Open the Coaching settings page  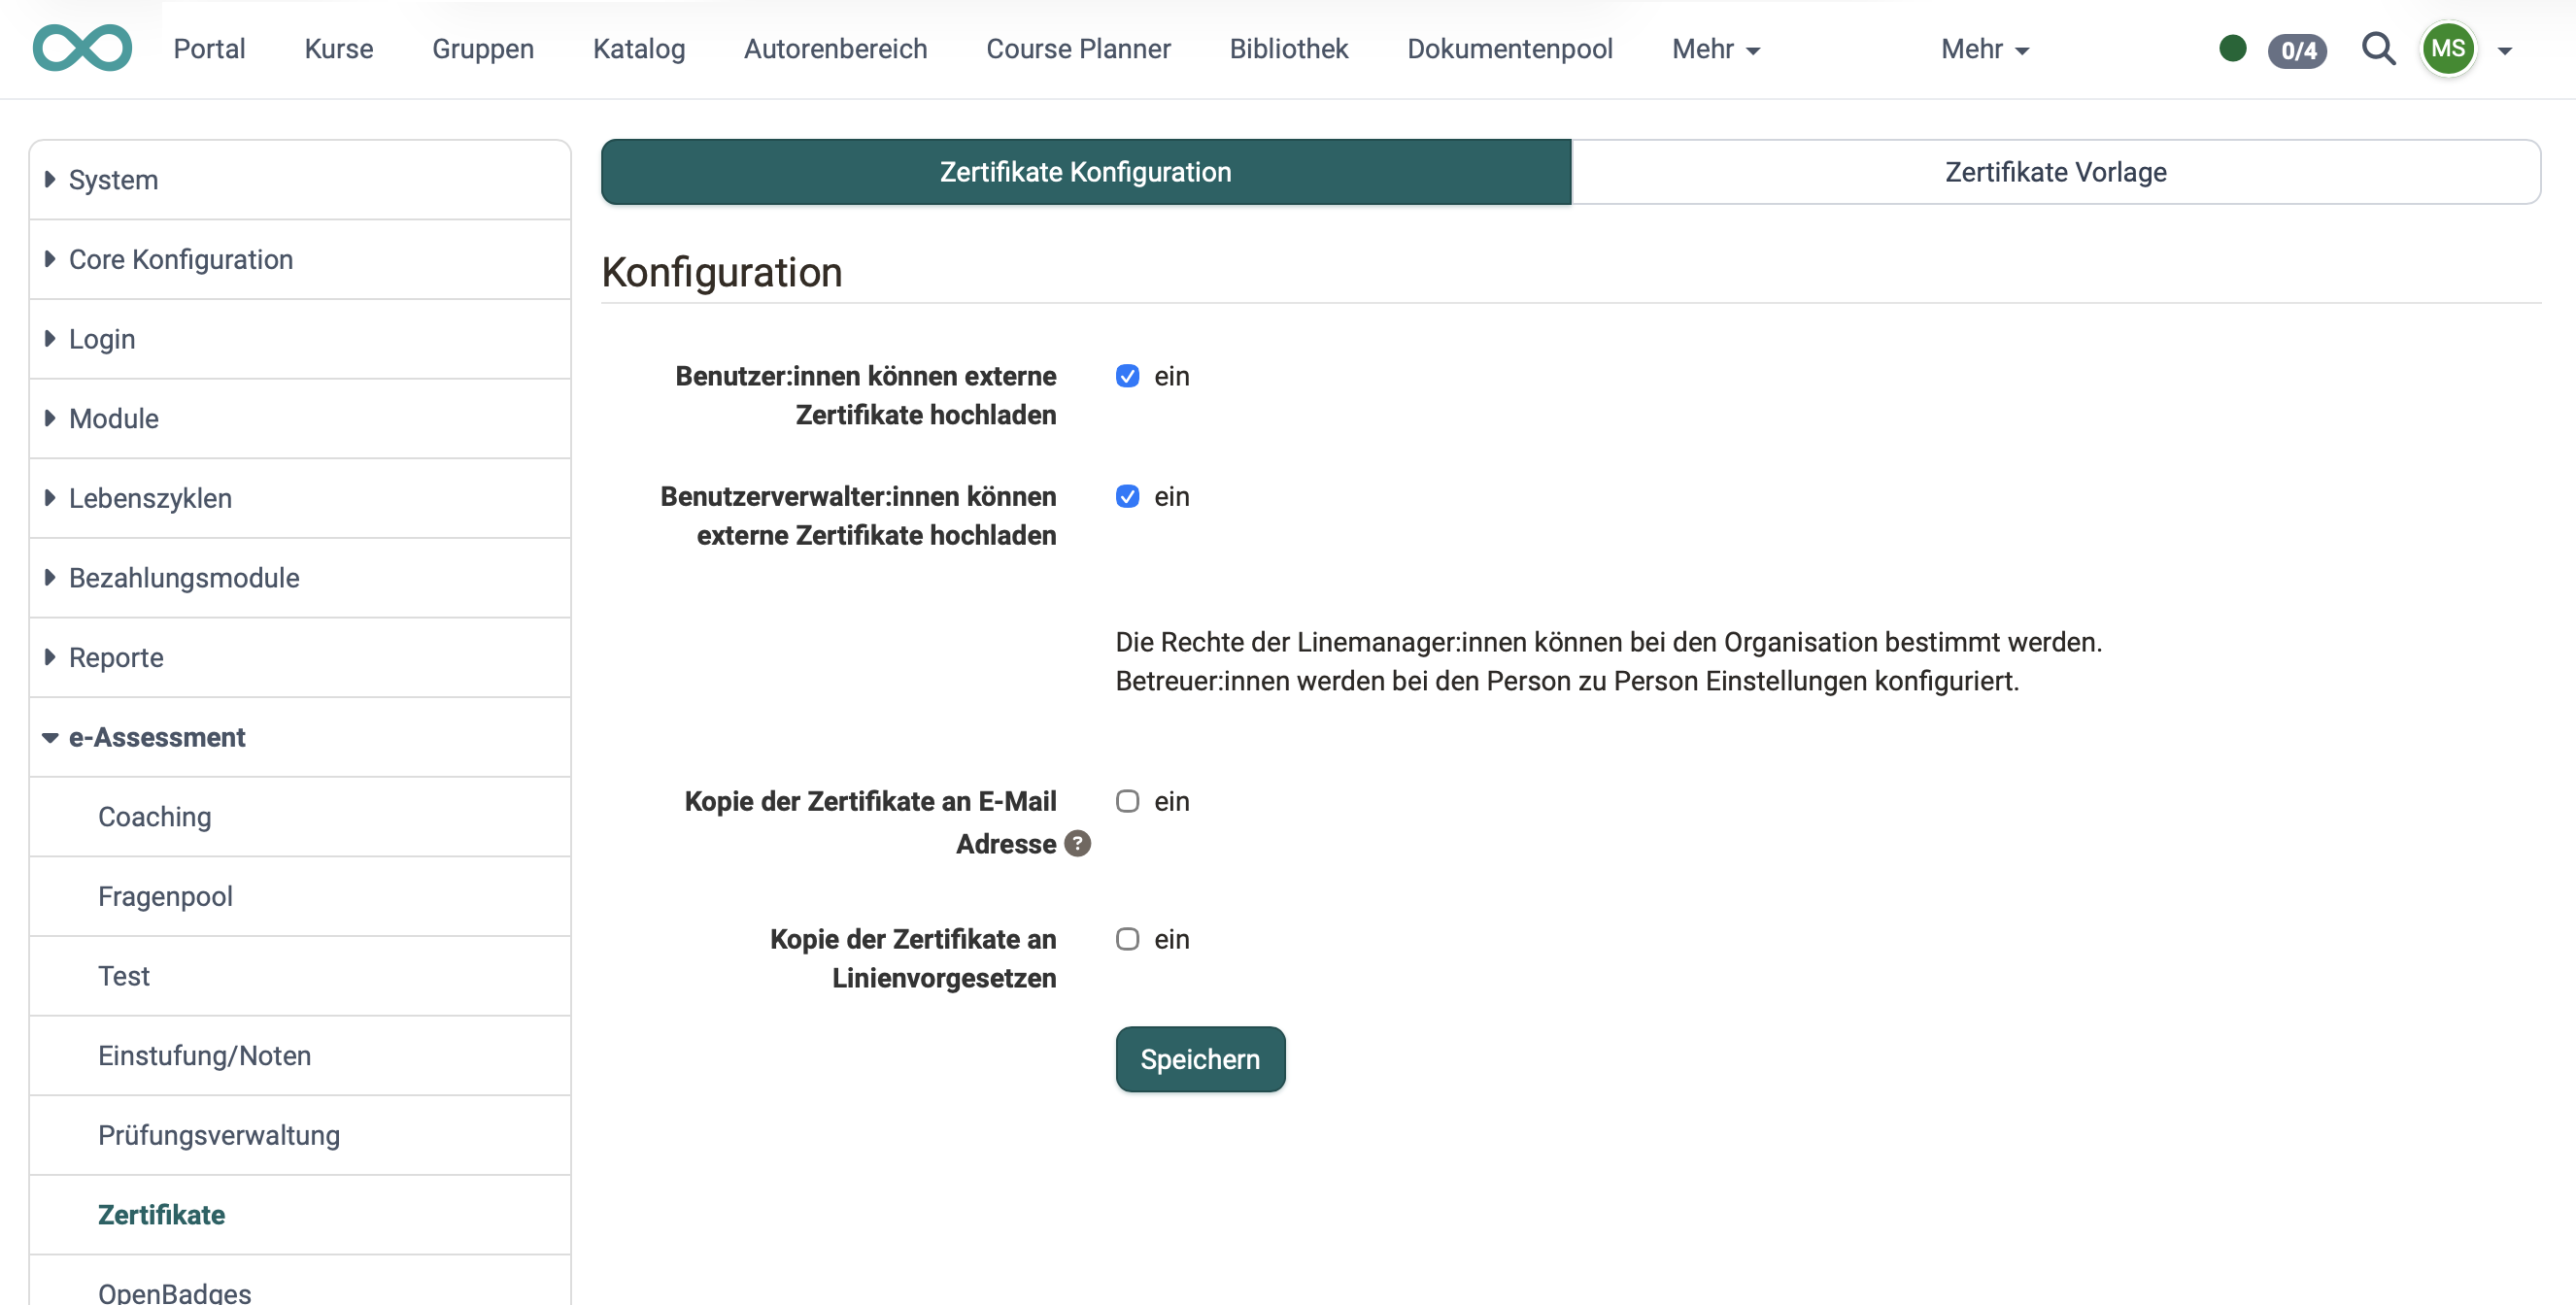(154, 816)
